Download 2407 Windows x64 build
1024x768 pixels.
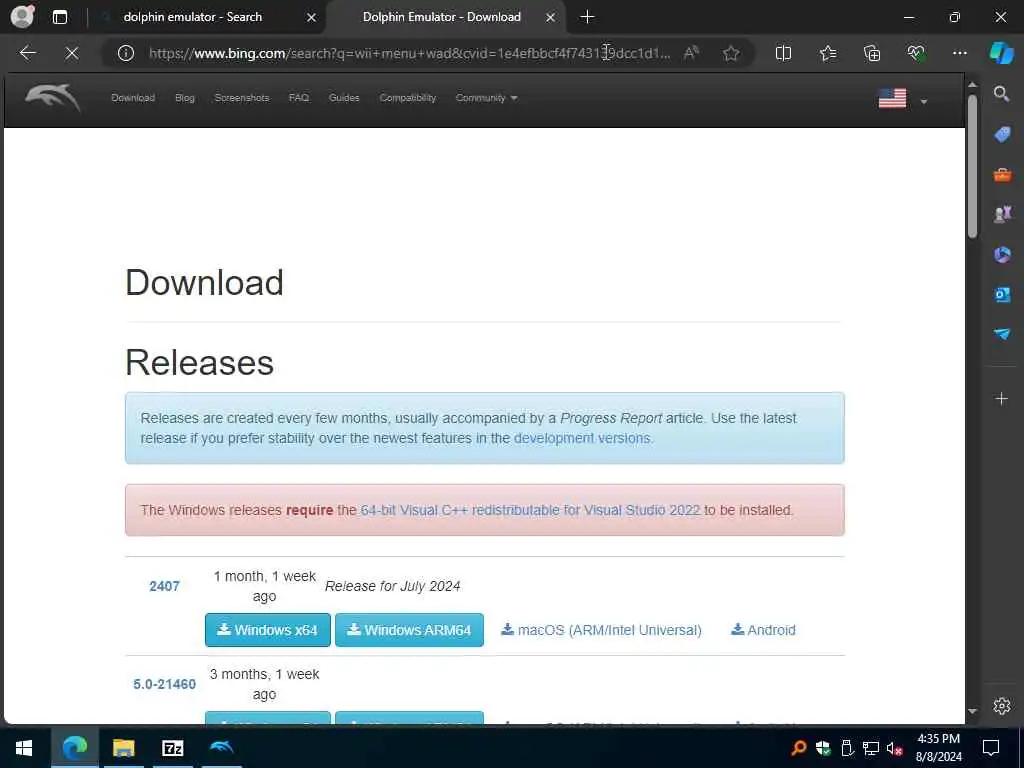268,630
